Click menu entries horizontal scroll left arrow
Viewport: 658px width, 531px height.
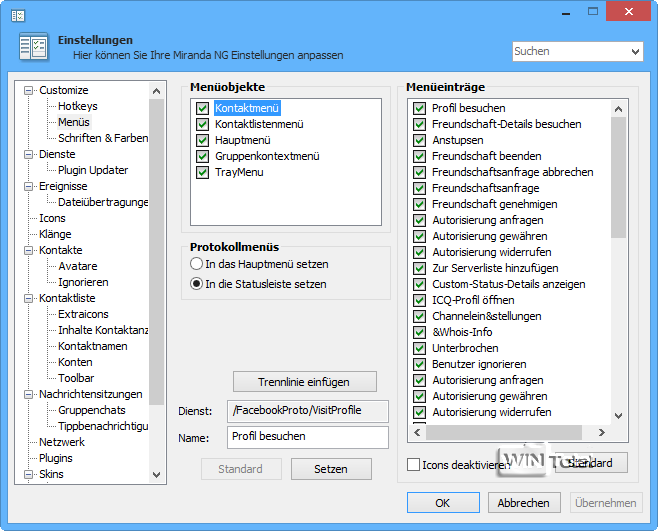click(417, 432)
